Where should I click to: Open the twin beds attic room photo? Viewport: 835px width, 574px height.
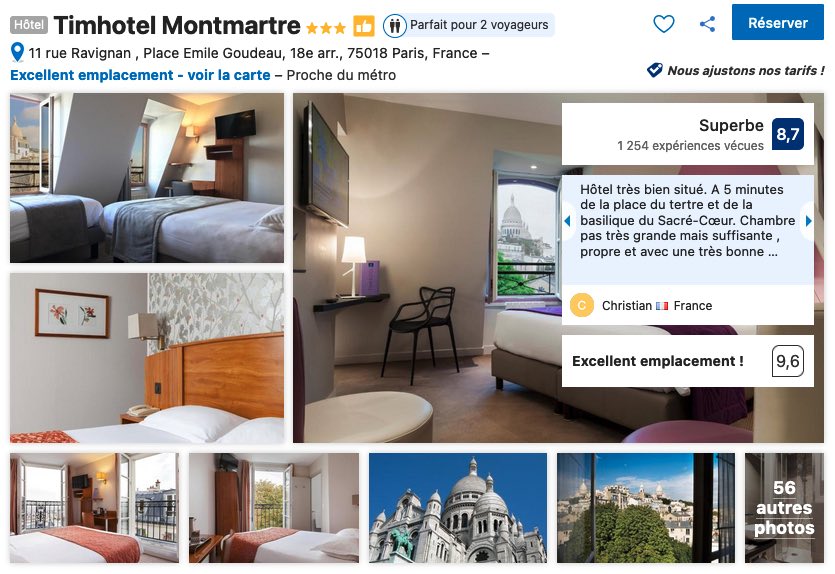(147, 178)
